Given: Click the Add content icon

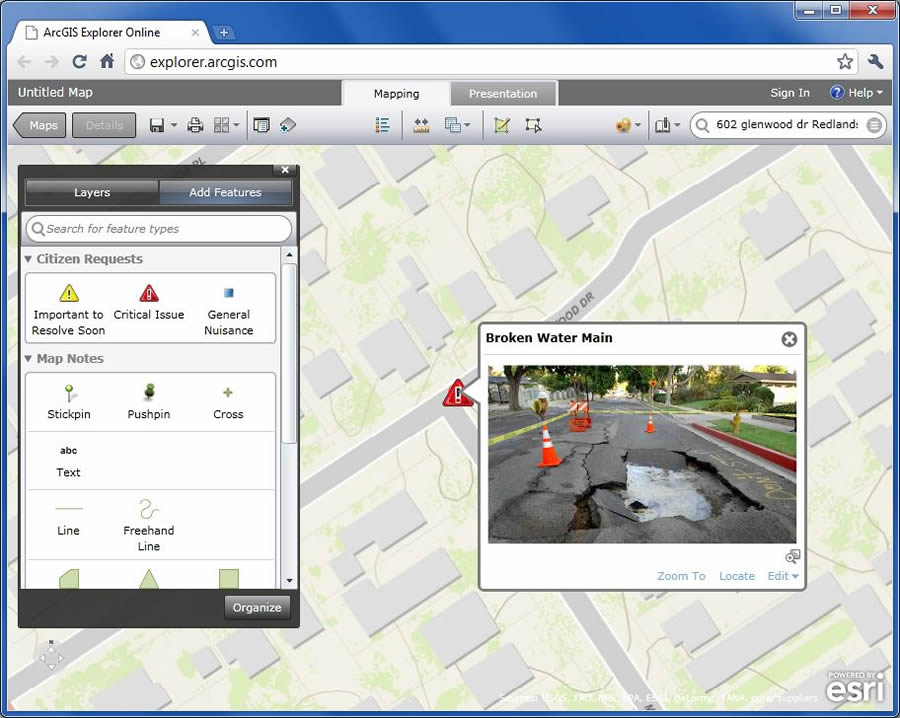Looking at the screenshot, I should click(x=288, y=125).
